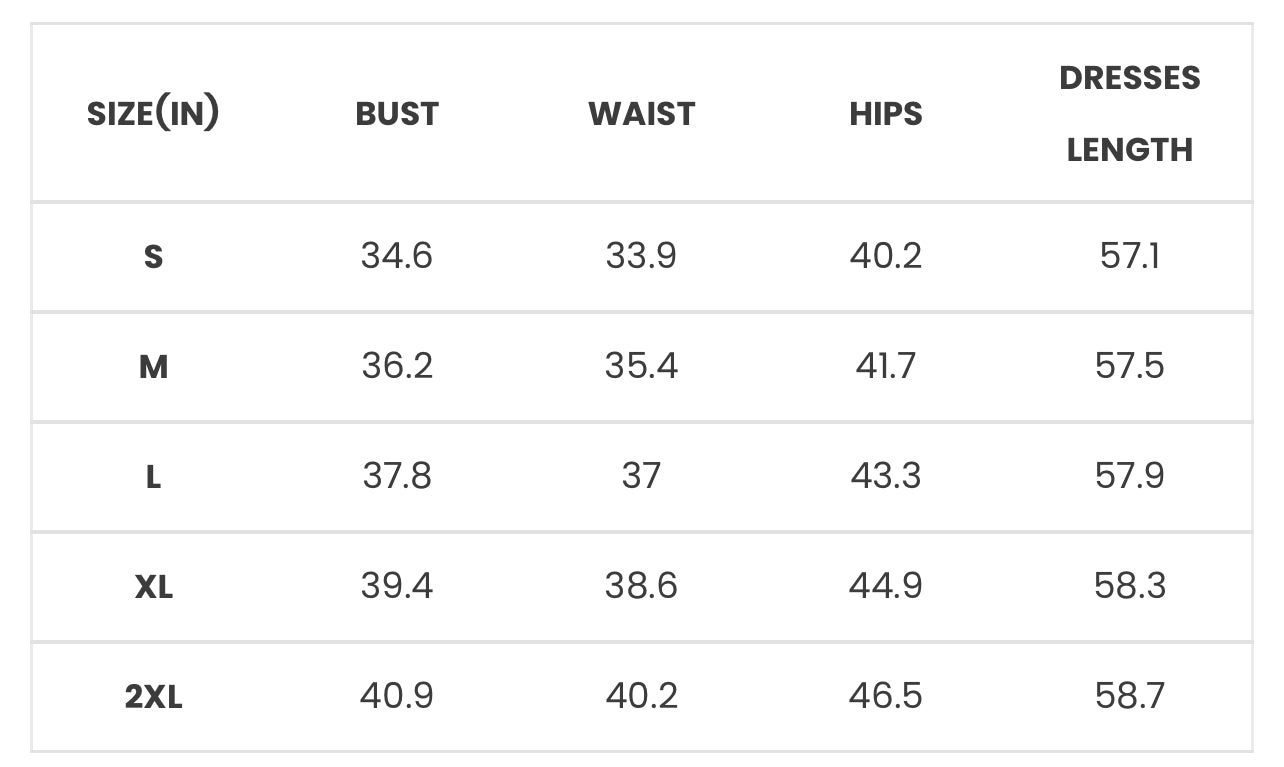Click the S size row label

pos(153,257)
